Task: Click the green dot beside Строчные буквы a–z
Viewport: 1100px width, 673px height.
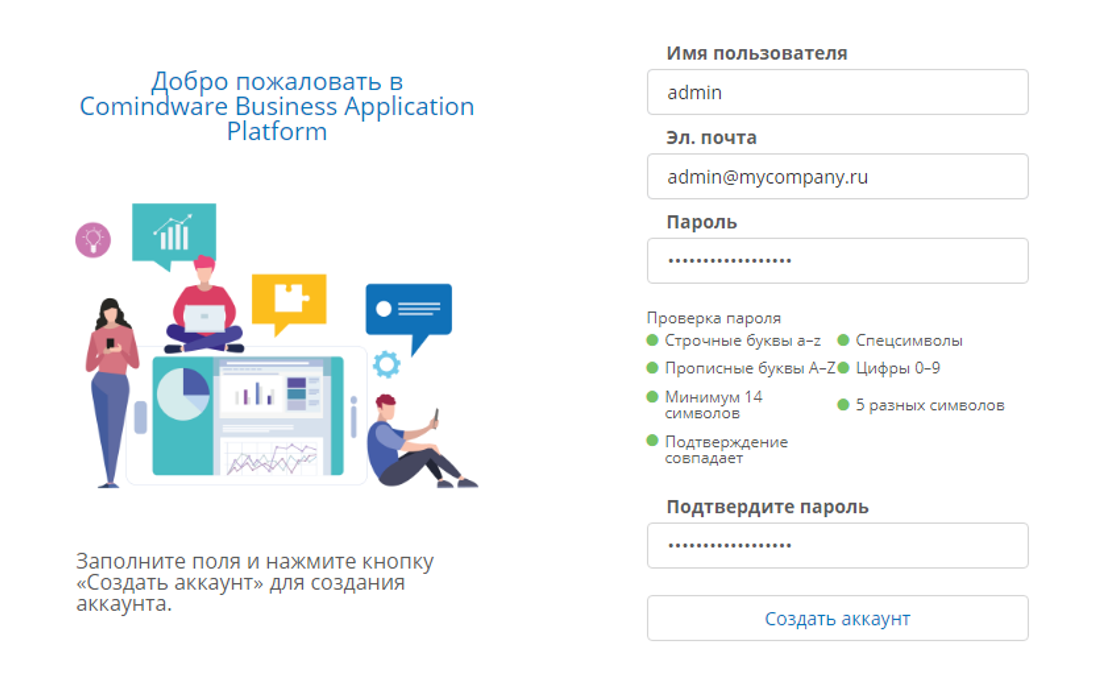Action: point(652,340)
